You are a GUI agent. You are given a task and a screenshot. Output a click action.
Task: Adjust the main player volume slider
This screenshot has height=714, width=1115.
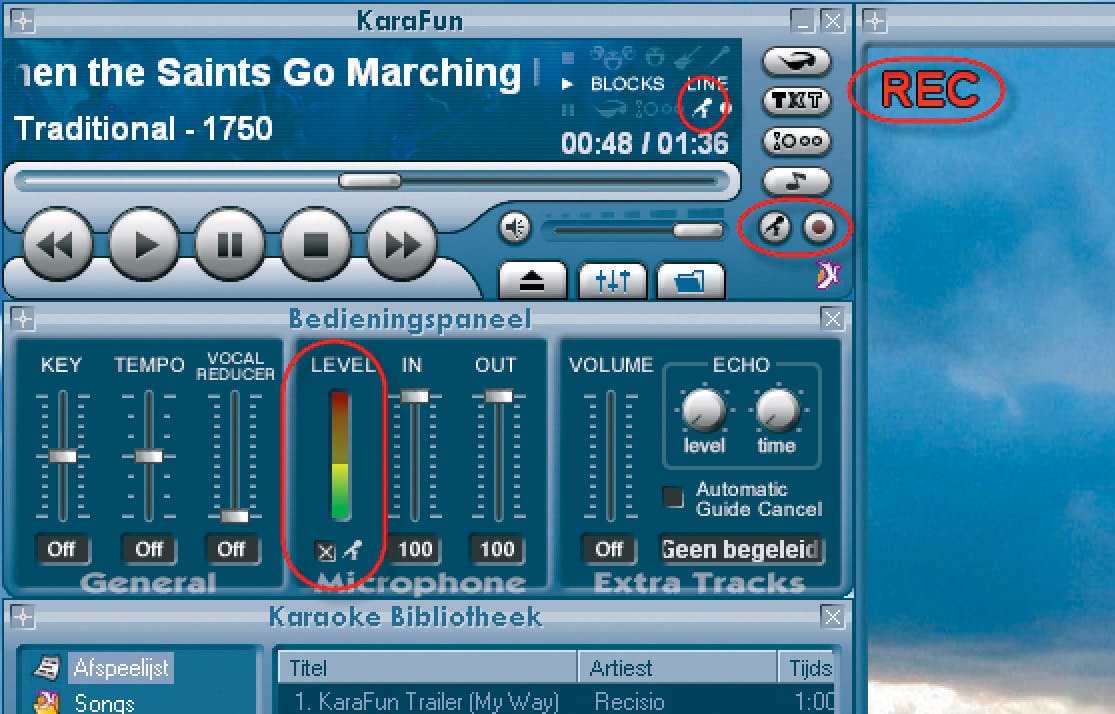click(x=698, y=230)
